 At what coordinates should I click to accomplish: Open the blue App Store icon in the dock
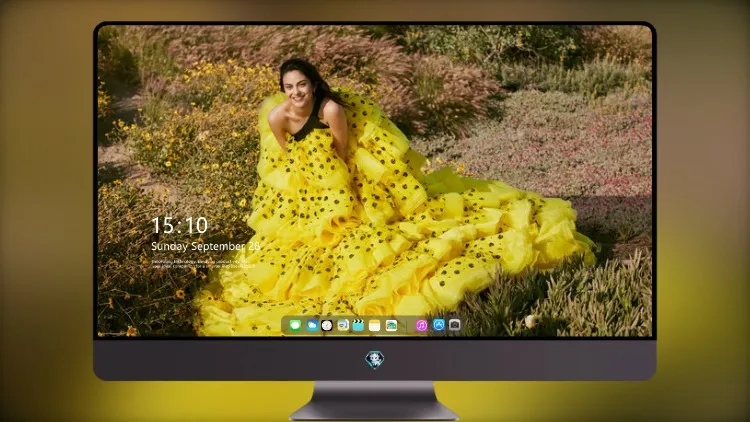(x=439, y=325)
